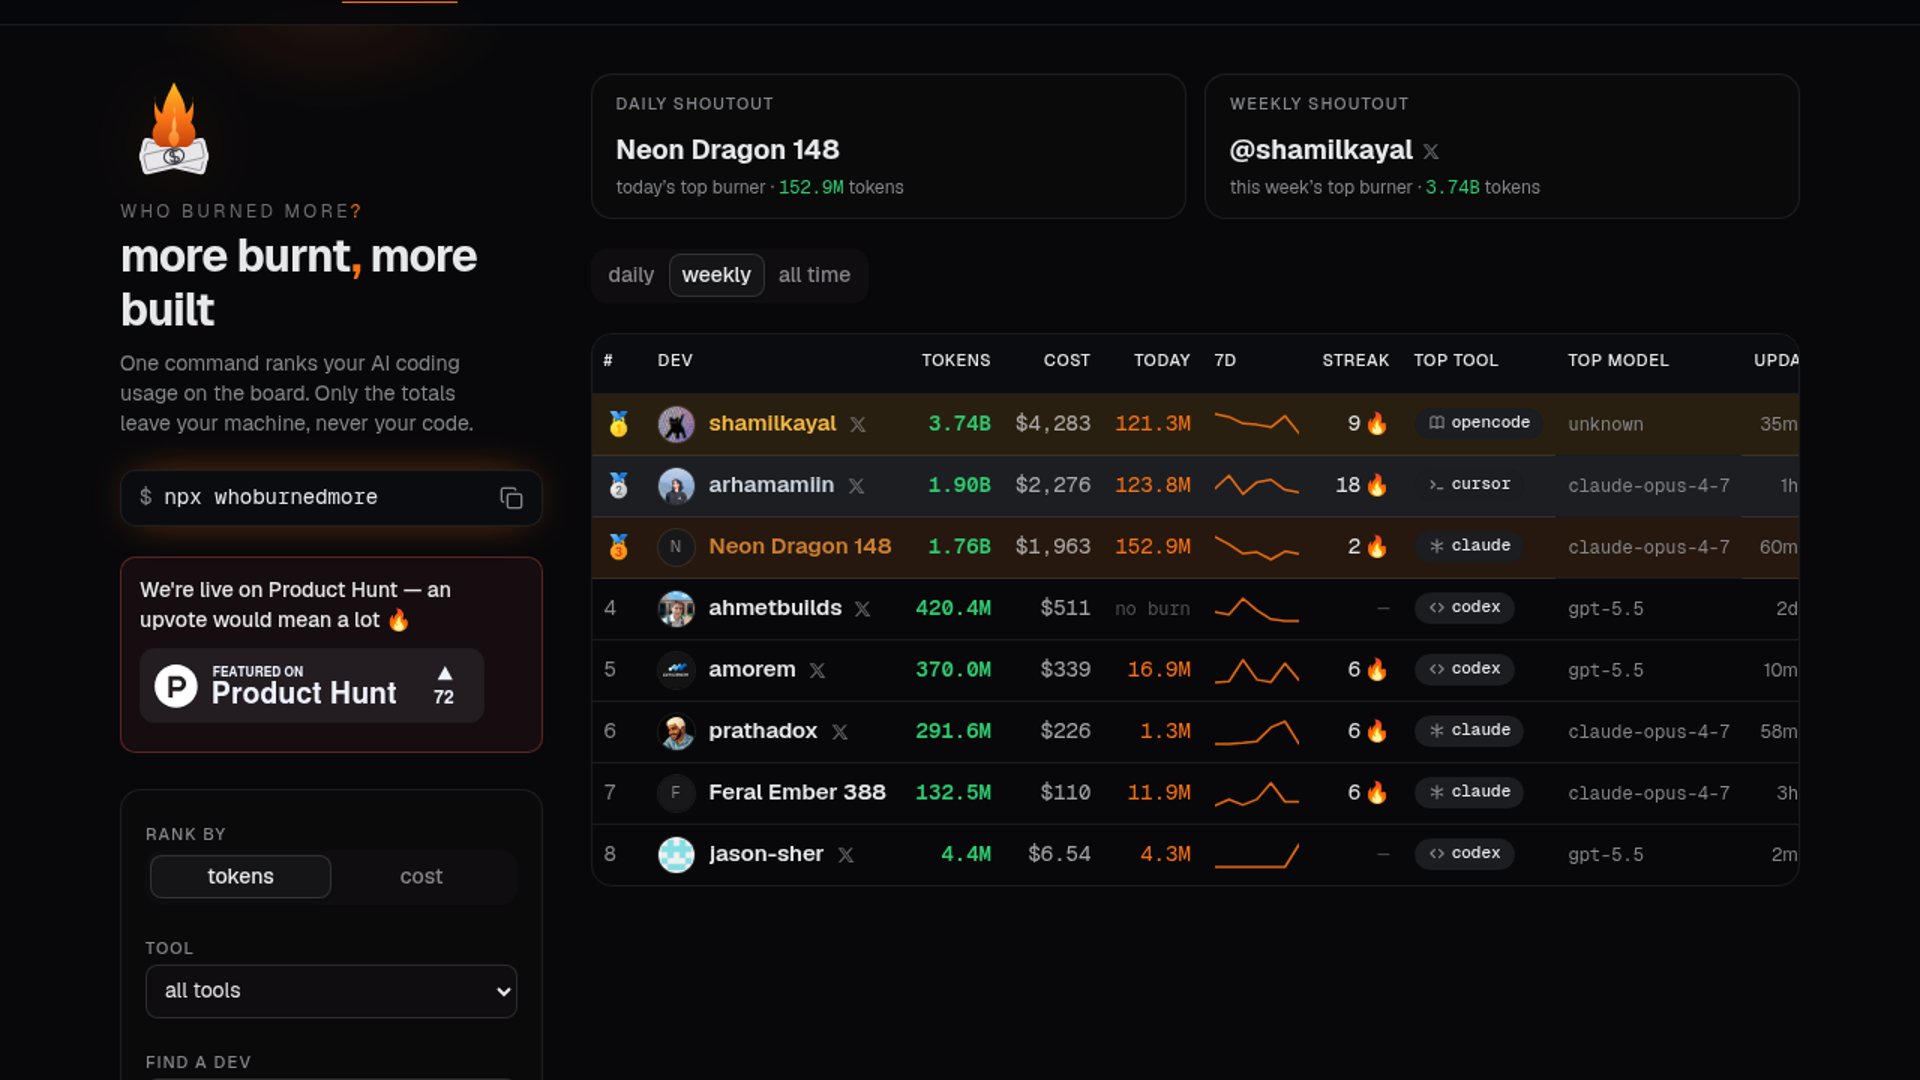Screen dimensions: 1920x1080
Task: Switch leaderboard to all time
Action: (814, 275)
